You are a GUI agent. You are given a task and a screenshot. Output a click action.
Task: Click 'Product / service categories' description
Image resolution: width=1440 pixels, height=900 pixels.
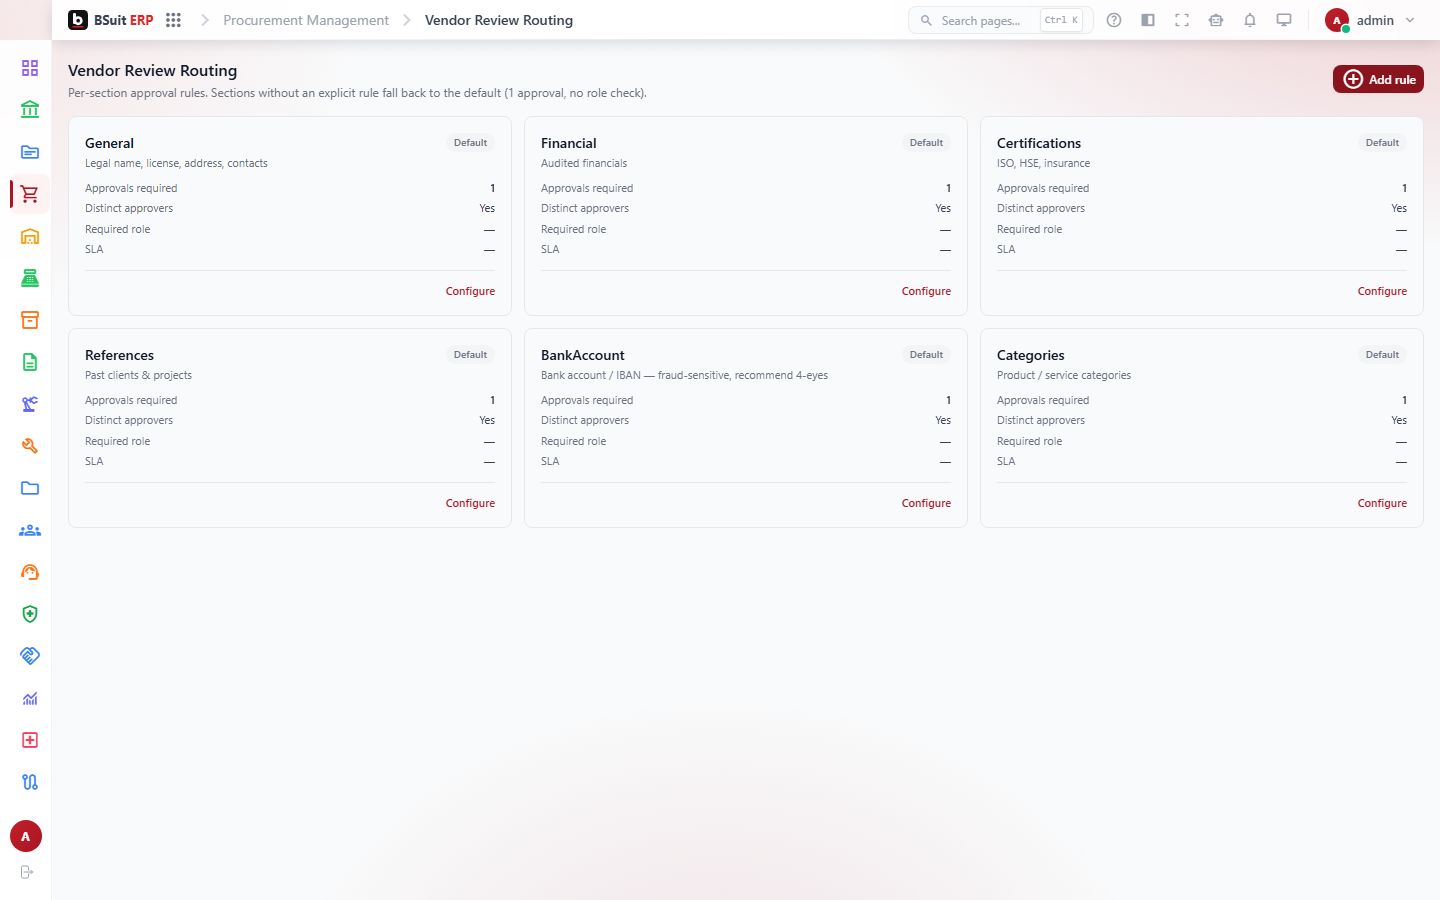point(1064,375)
